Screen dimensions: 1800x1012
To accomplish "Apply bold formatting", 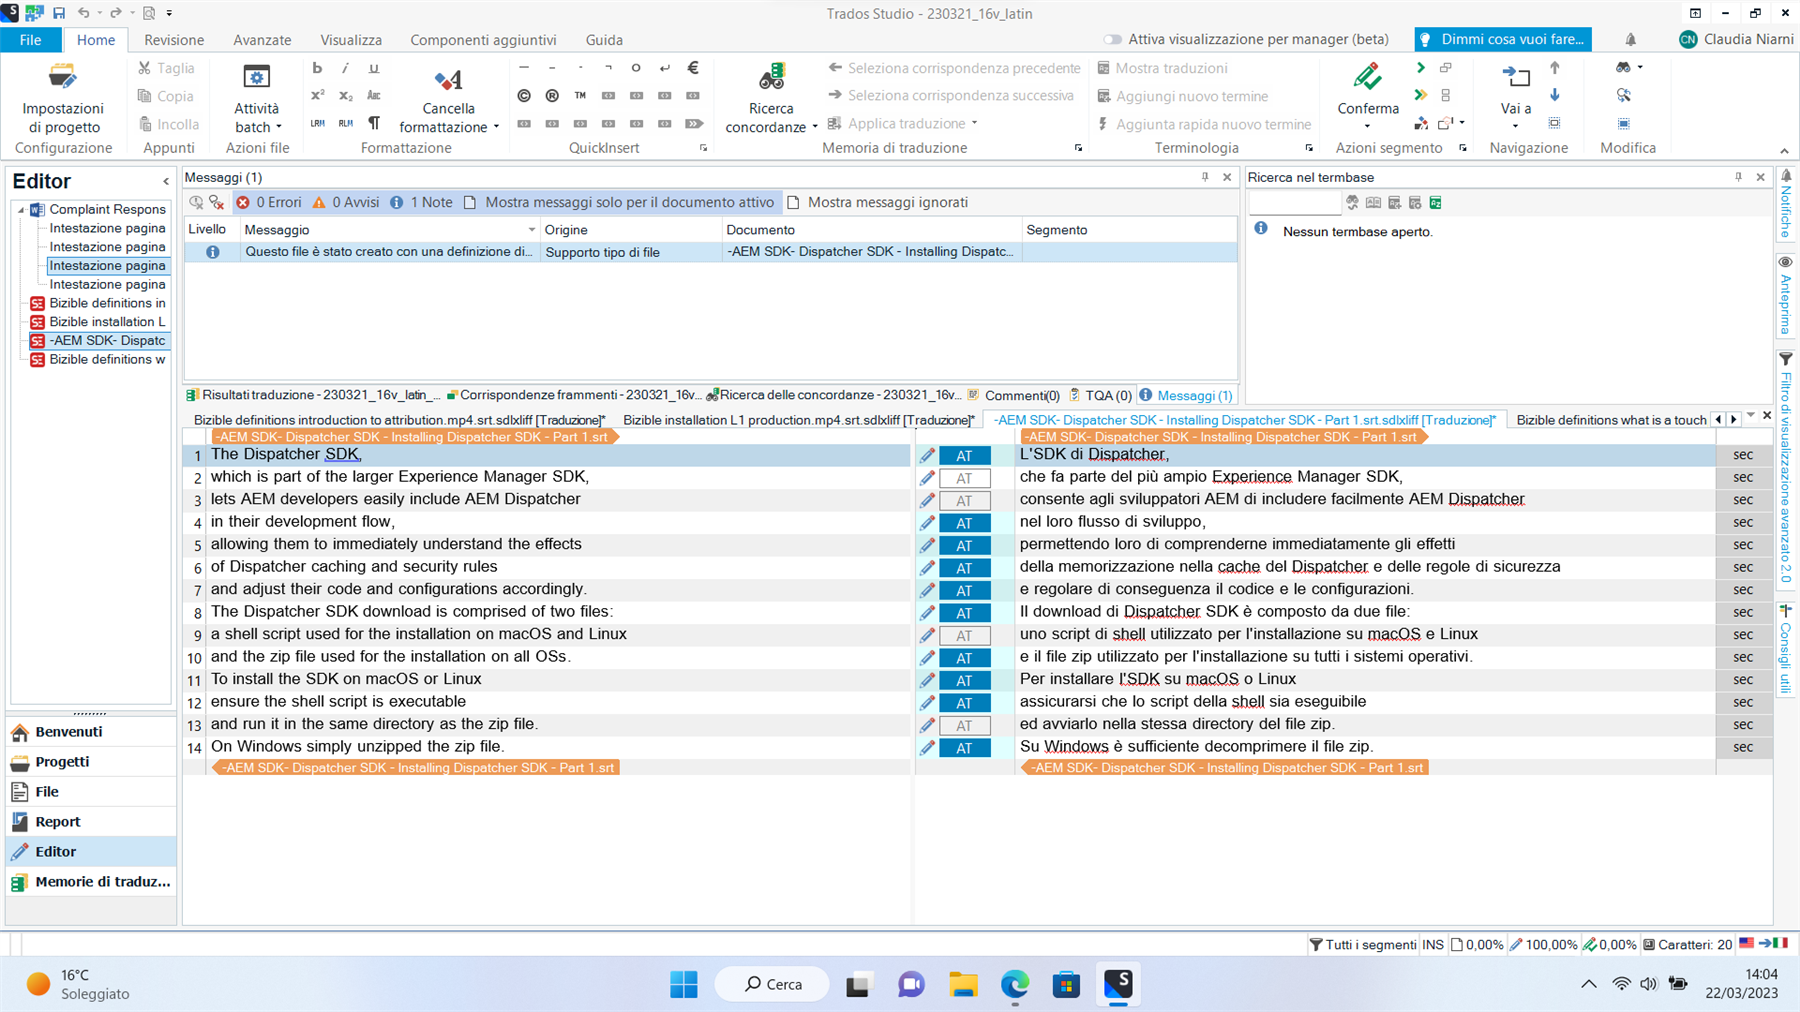I will 317,68.
